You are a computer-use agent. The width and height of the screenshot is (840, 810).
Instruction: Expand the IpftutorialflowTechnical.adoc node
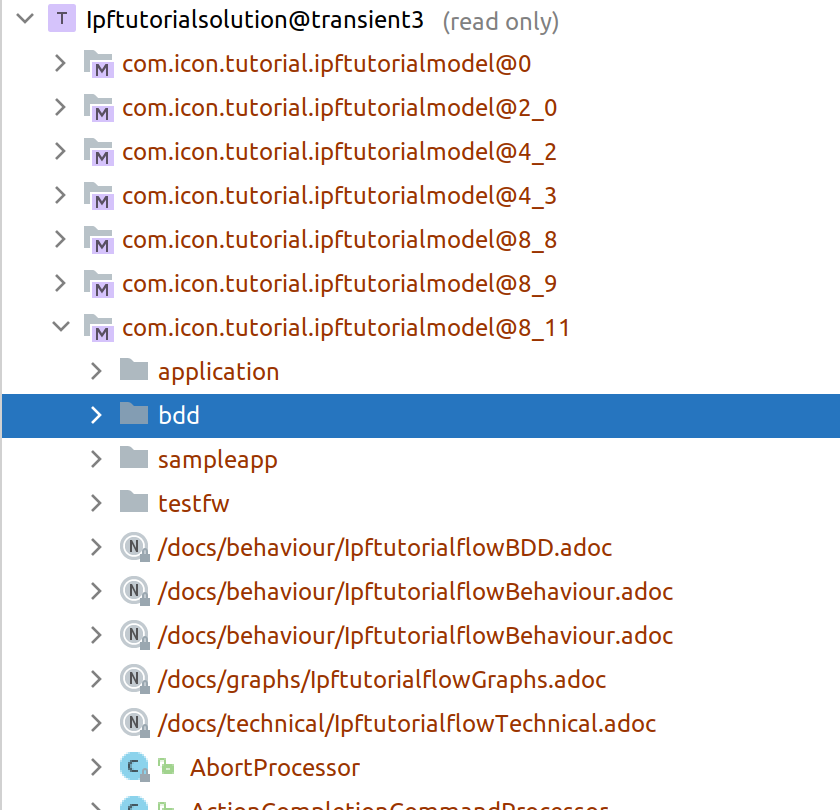click(x=96, y=723)
